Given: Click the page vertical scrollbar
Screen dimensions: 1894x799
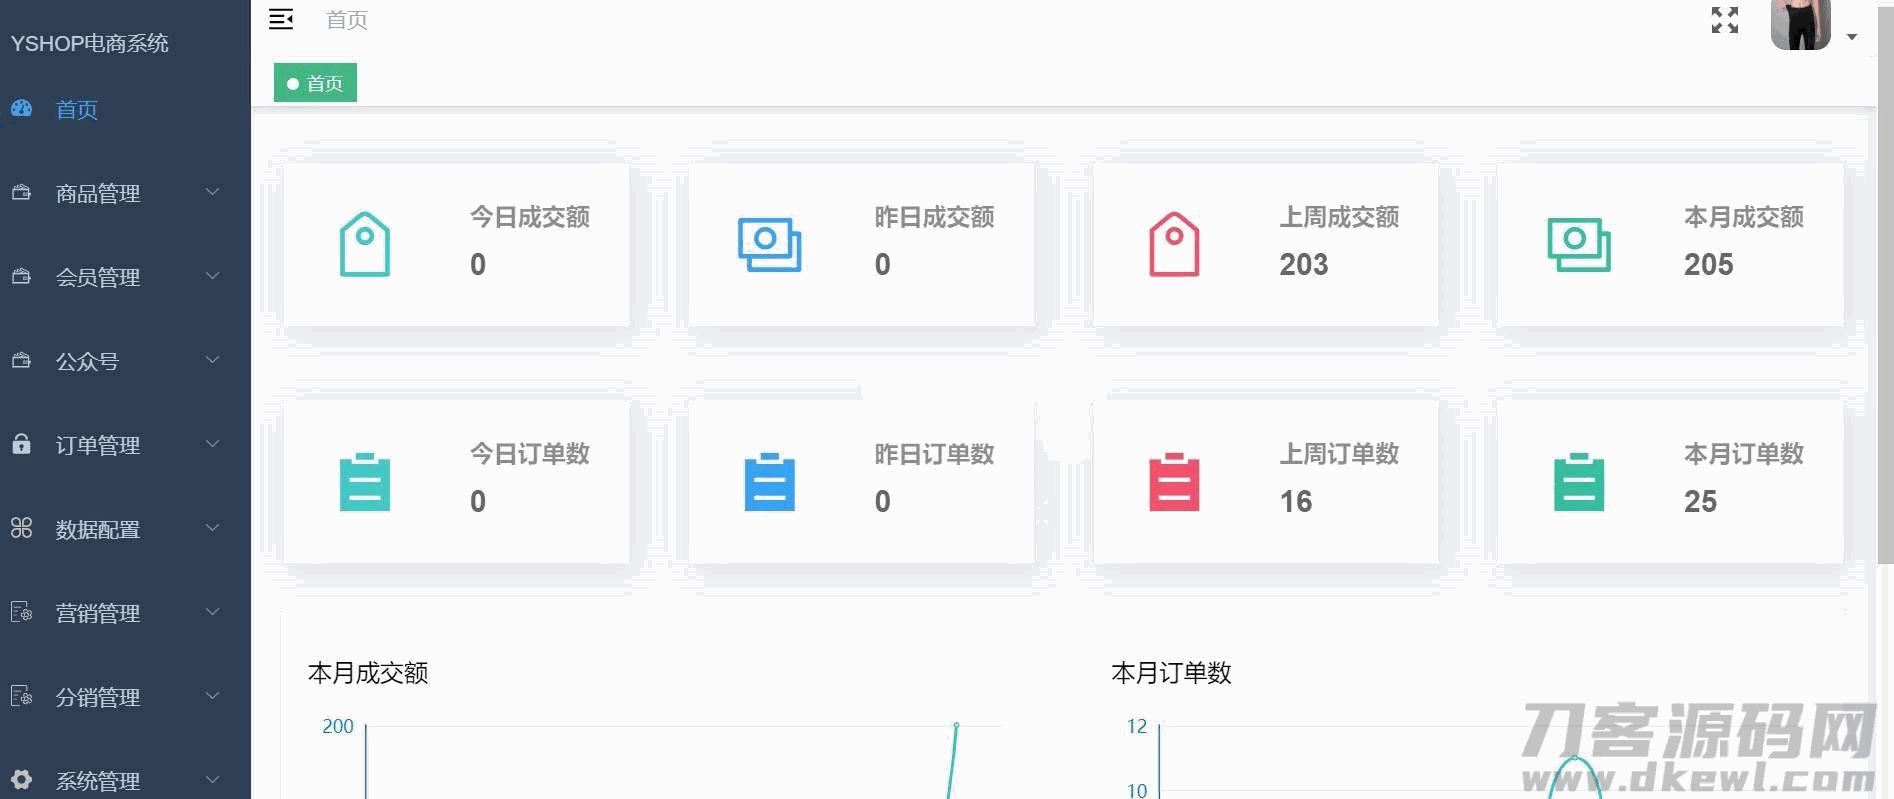Looking at the screenshot, I should click(1885, 300).
